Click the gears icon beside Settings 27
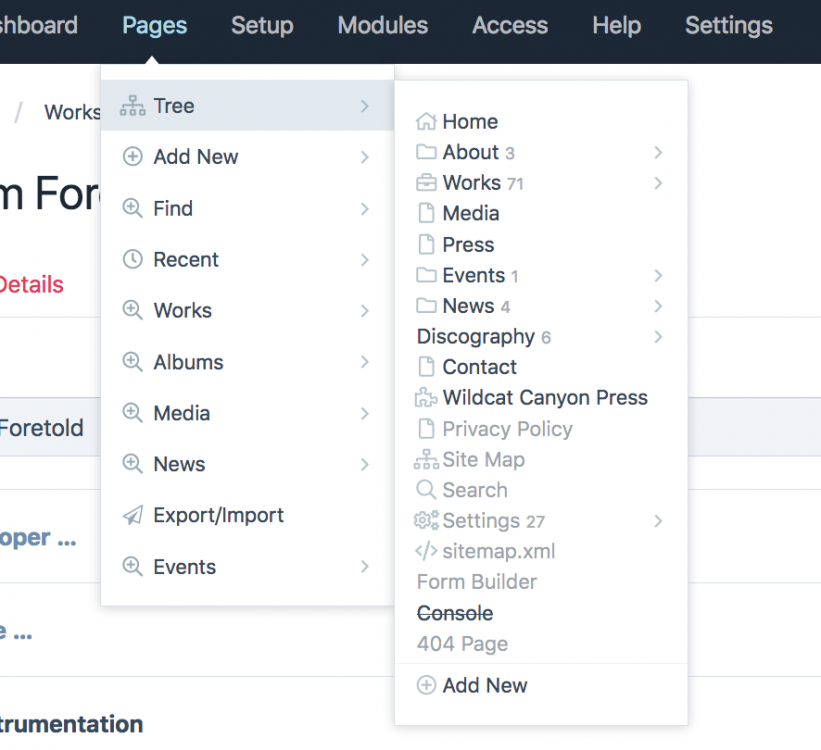821x750 pixels. tap(426, 521)
